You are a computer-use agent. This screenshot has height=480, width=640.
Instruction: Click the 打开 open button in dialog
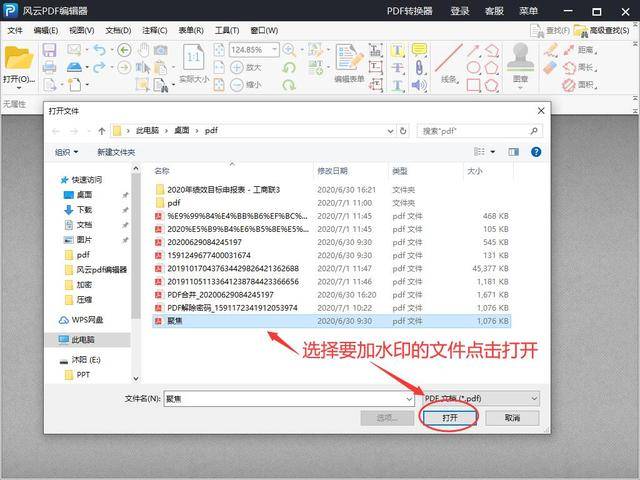point(450,418)
